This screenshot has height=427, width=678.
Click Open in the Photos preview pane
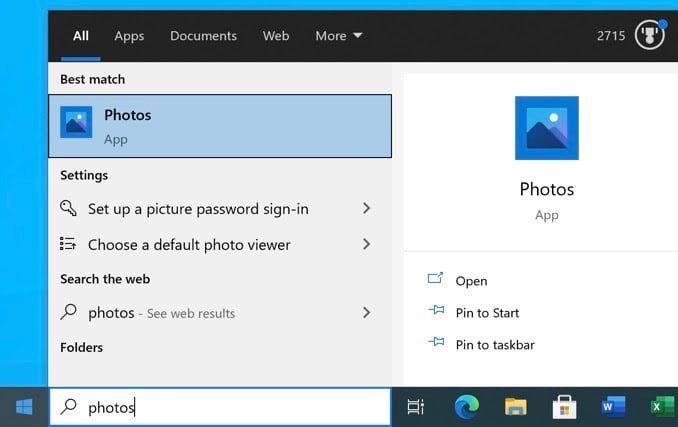pos(470,281)
